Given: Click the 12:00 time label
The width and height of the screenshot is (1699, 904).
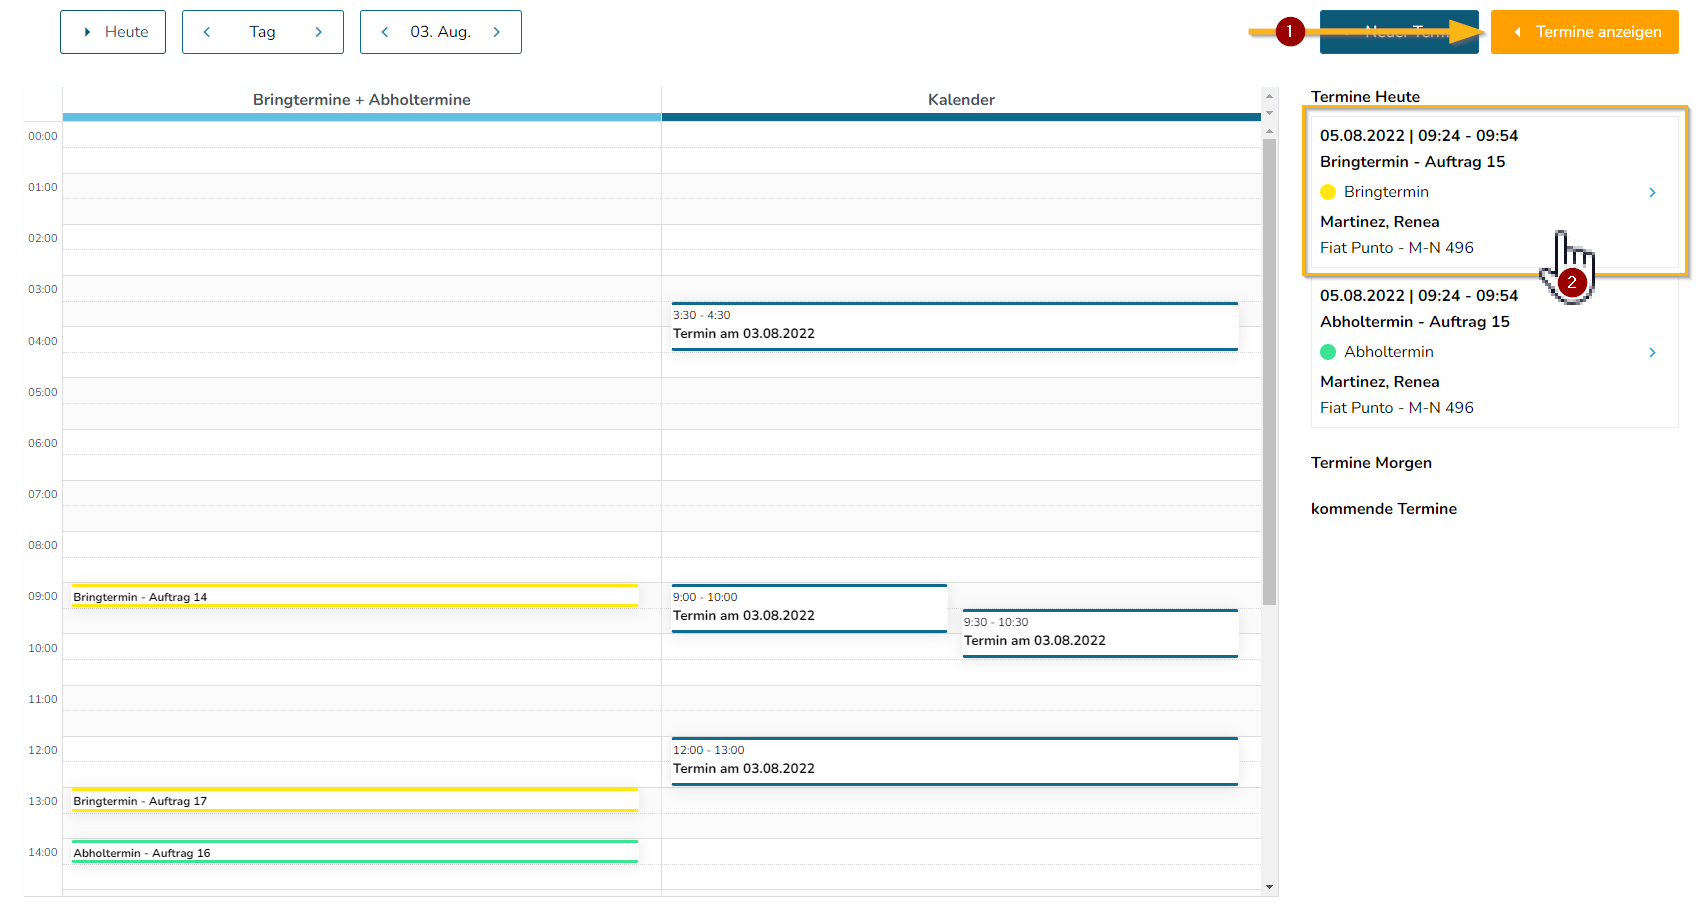Looking at the screenshot, I should click(43, 750).
